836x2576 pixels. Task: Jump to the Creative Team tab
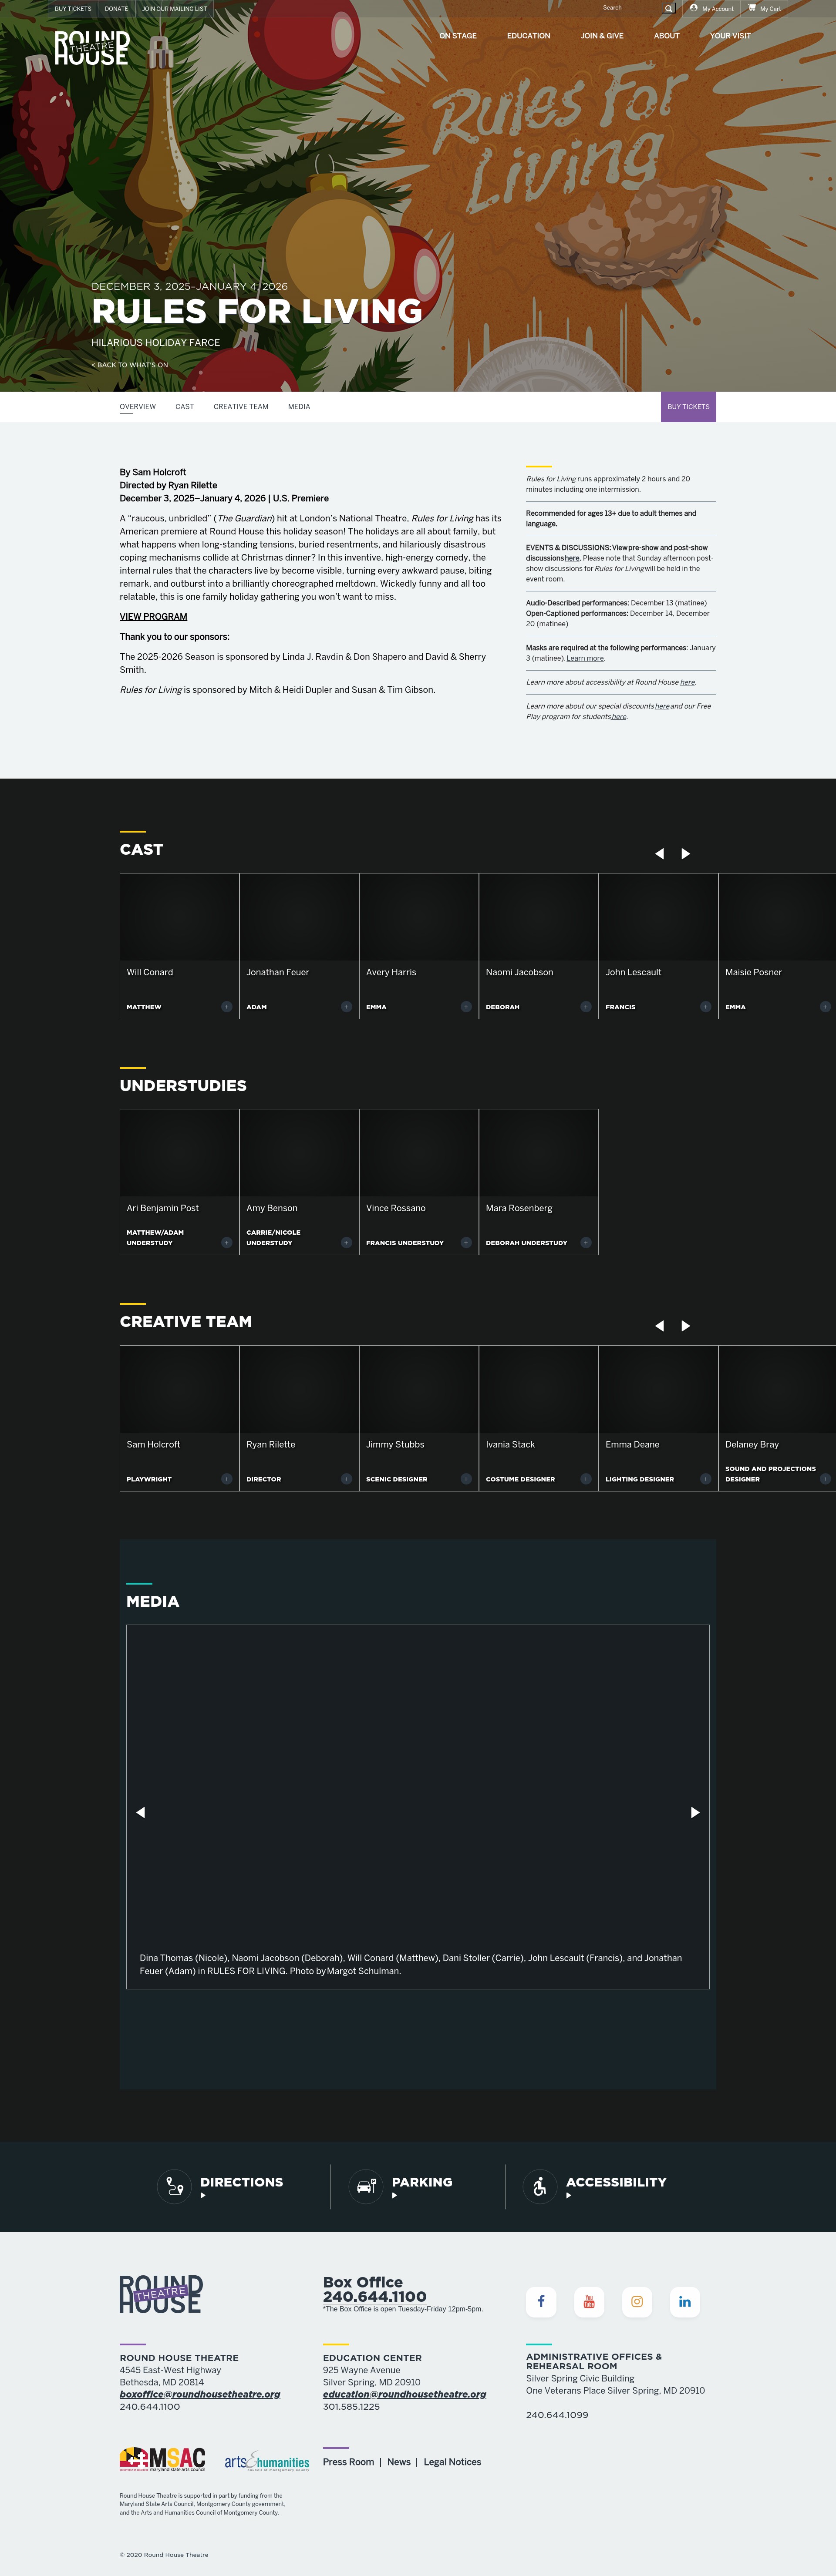241,407
